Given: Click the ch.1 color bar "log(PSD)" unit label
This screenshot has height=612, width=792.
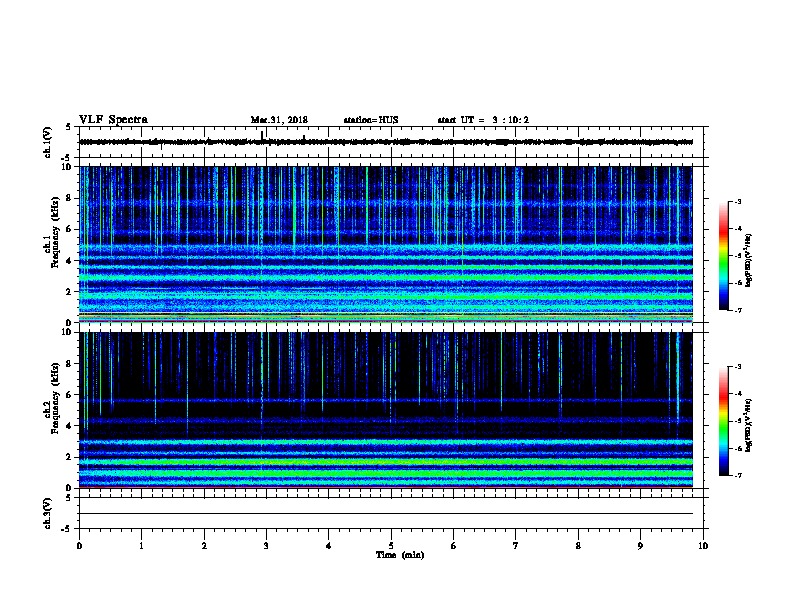Looking at the screenshot, I should [749, 260].
